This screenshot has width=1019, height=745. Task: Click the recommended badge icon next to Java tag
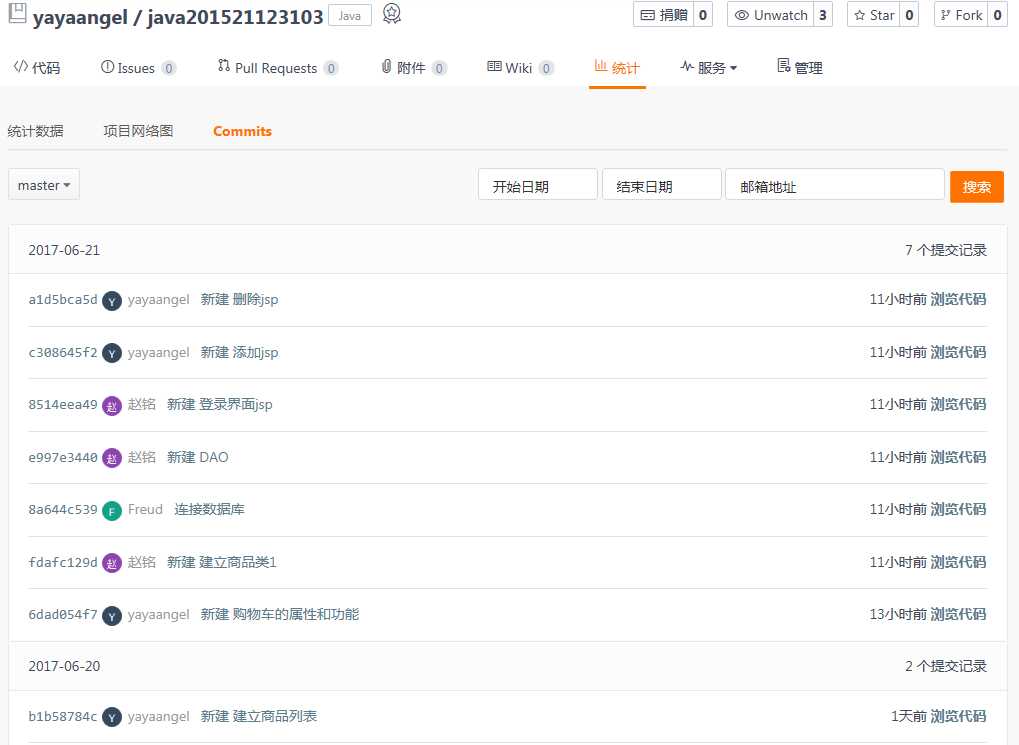click(391, 14)
